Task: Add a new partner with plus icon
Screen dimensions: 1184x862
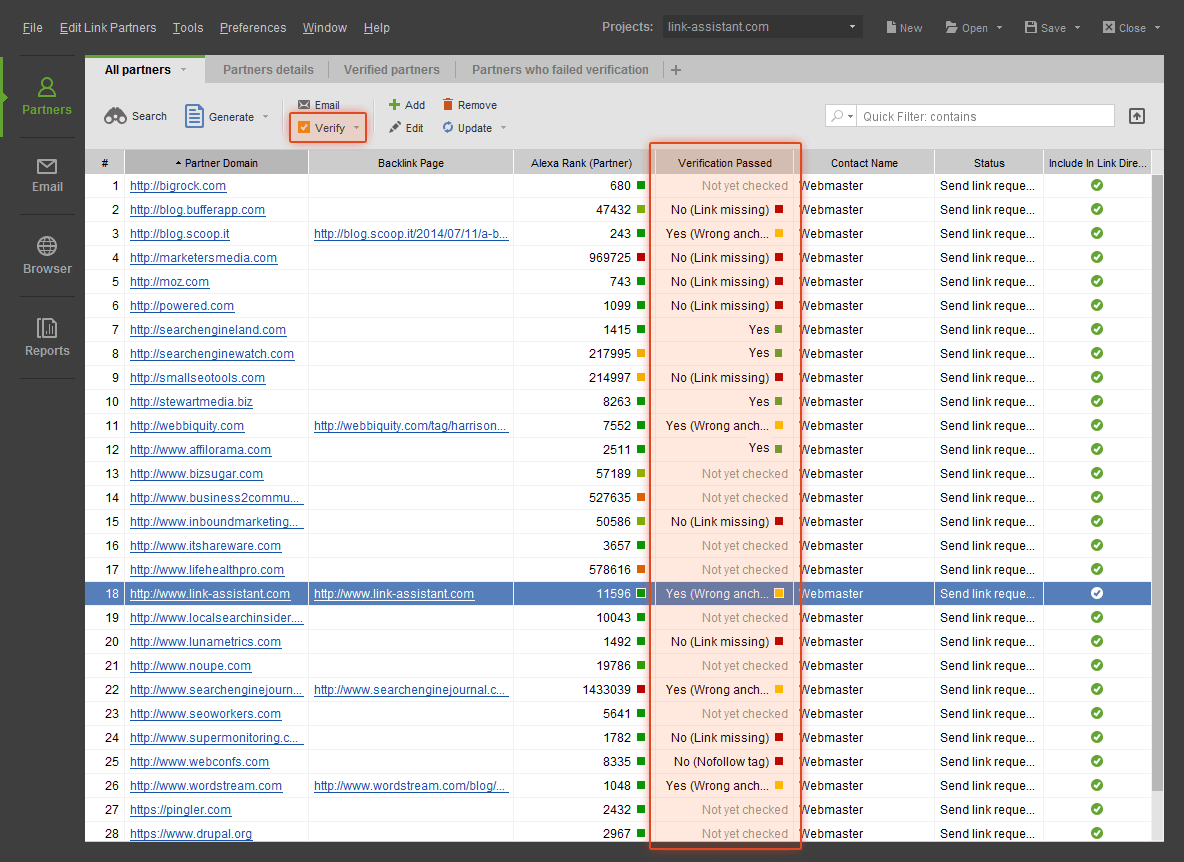Action: (x=406, y=105)
